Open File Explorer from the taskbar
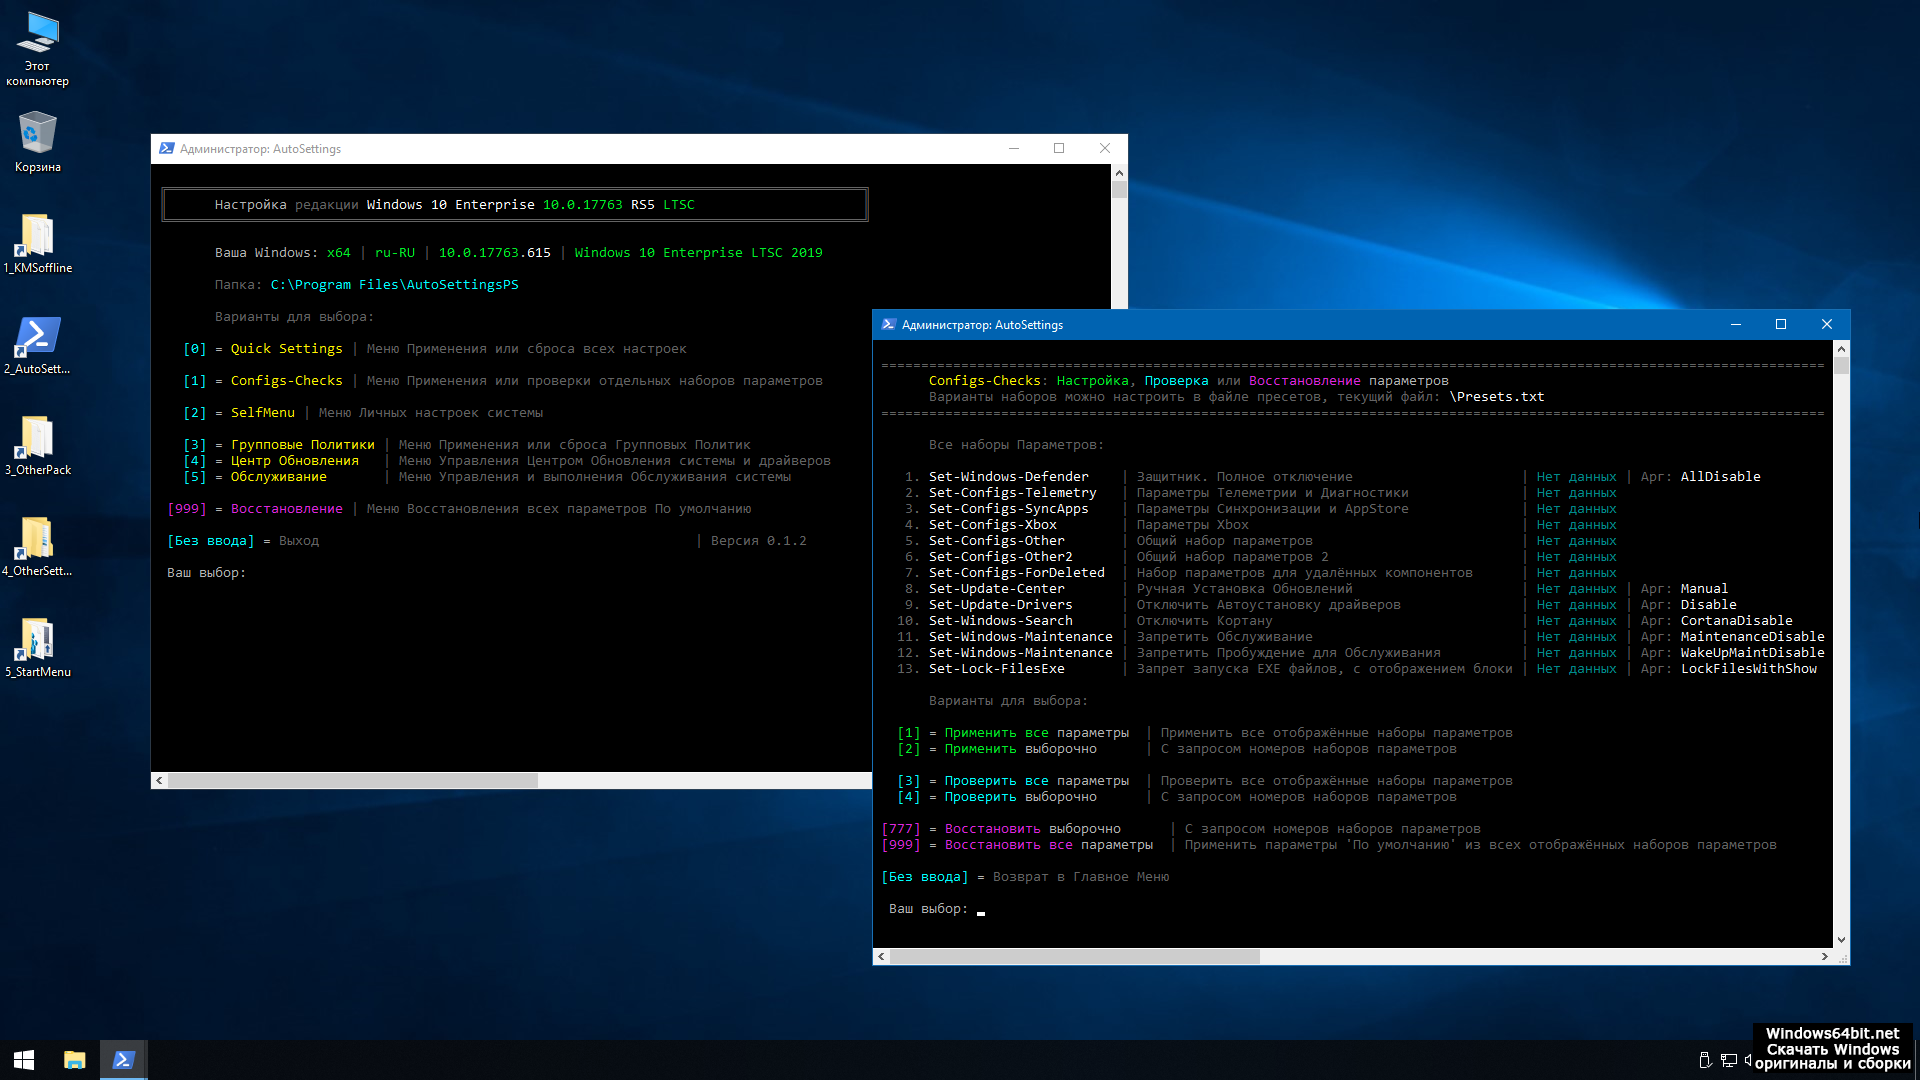Screen dimensions: 1920x1080 (x=74, y=1060)
